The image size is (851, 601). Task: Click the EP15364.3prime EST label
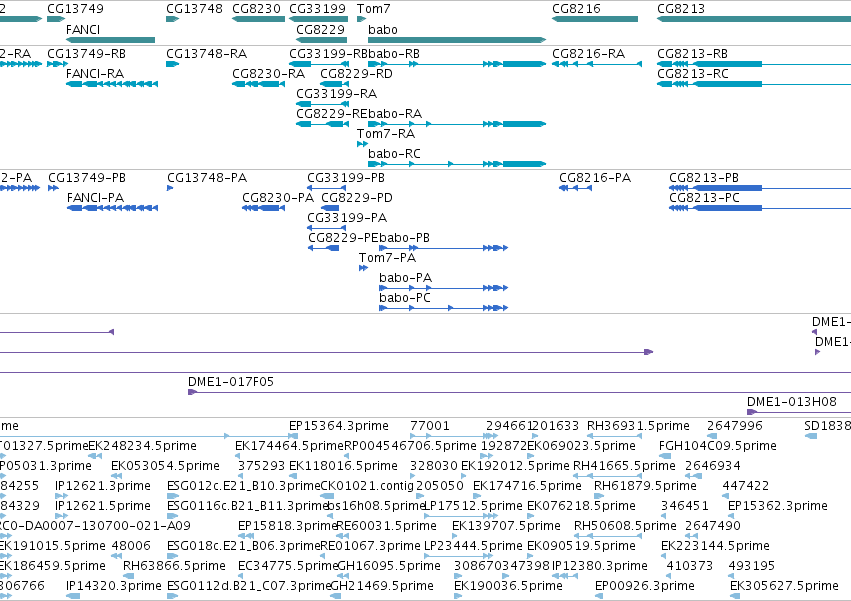coord(339,426)
